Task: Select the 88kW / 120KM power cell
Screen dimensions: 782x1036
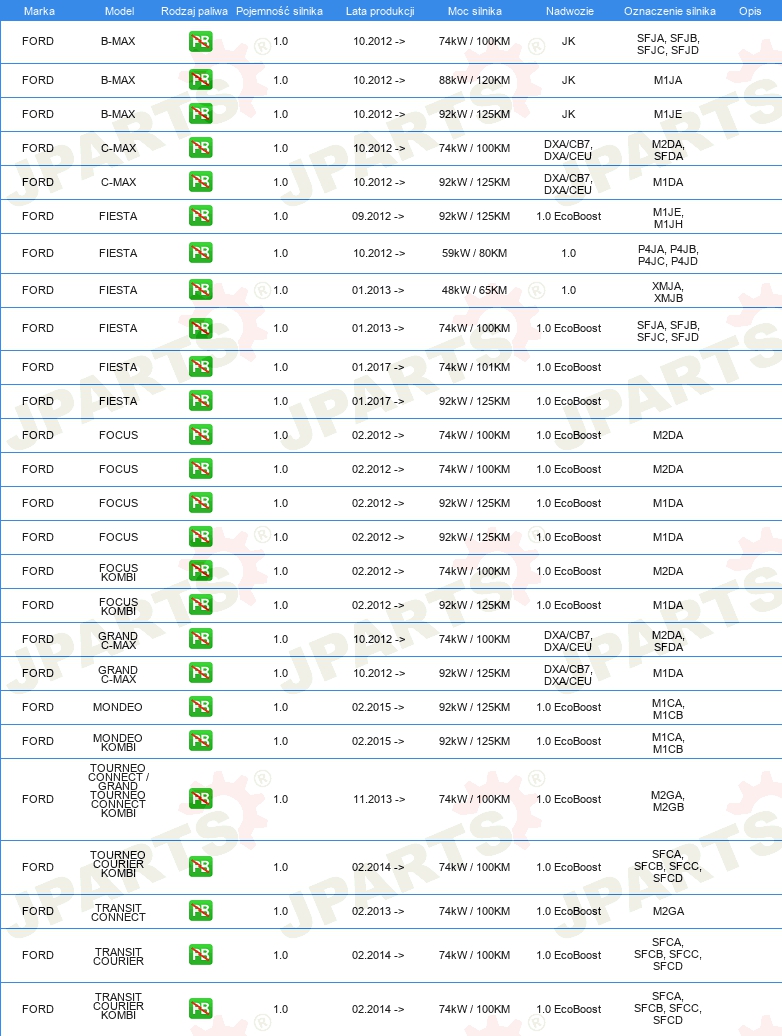Action: 474,81
